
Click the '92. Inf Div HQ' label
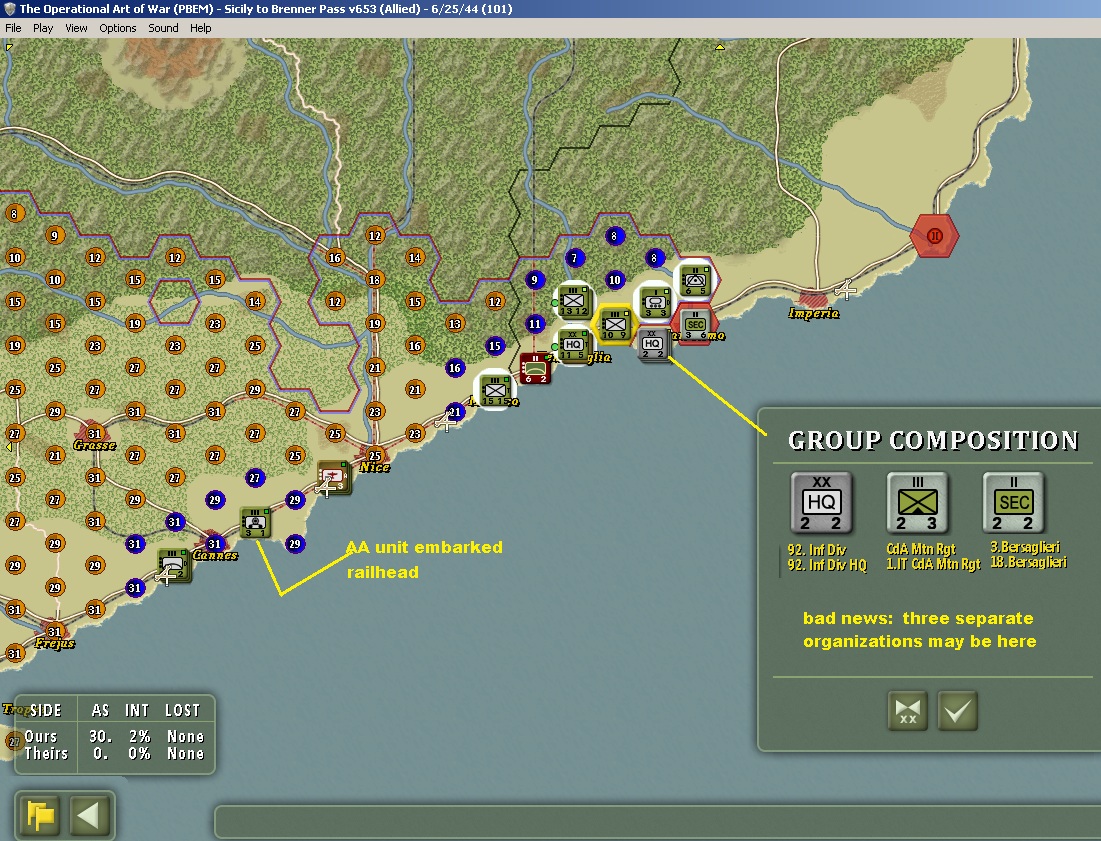(x=826, y=564)
